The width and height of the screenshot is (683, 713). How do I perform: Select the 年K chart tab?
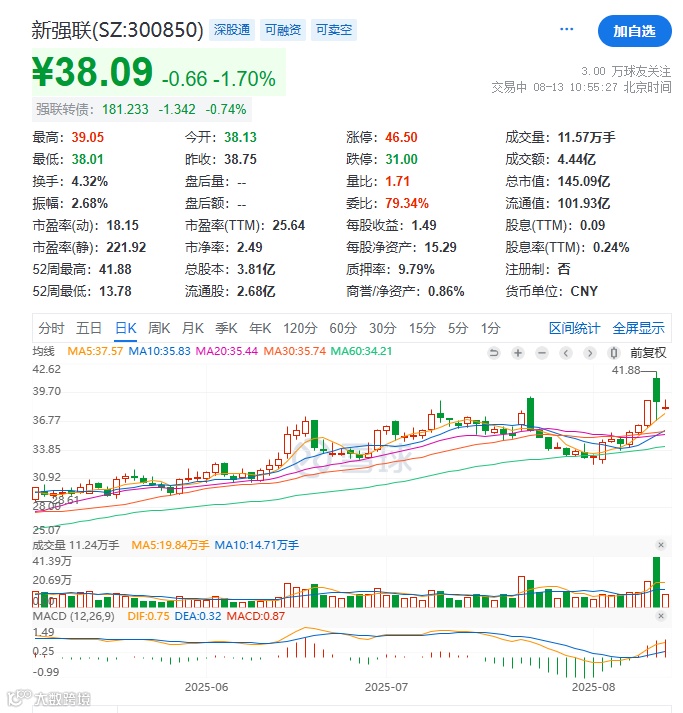click(x=260, y=328)
